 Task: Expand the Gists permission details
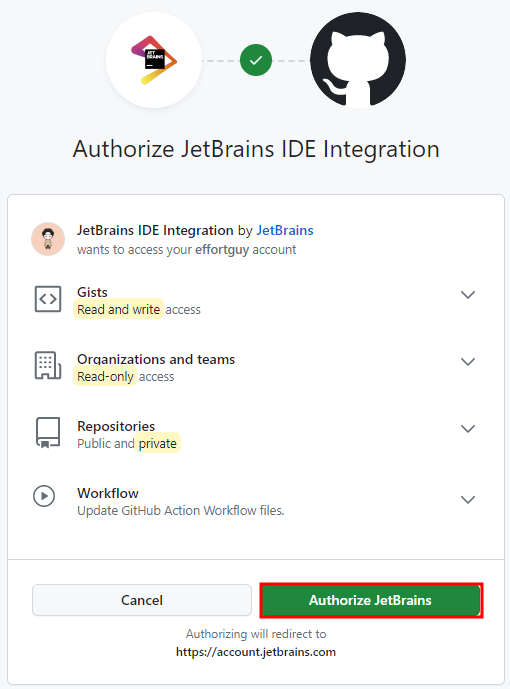click(x=468, y=294)
